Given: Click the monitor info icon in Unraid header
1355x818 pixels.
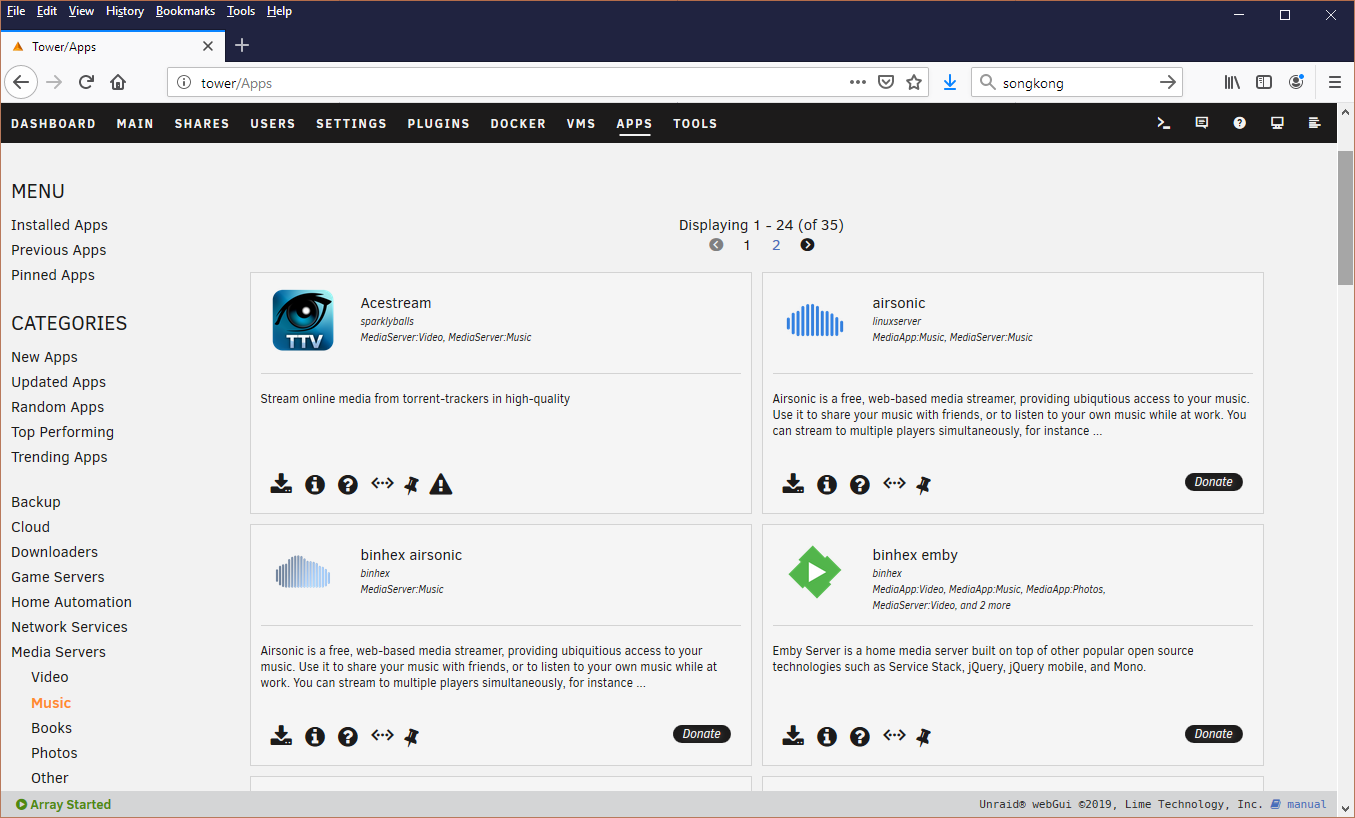Looking at the screenshot, I should click(x=1277, y=123).
